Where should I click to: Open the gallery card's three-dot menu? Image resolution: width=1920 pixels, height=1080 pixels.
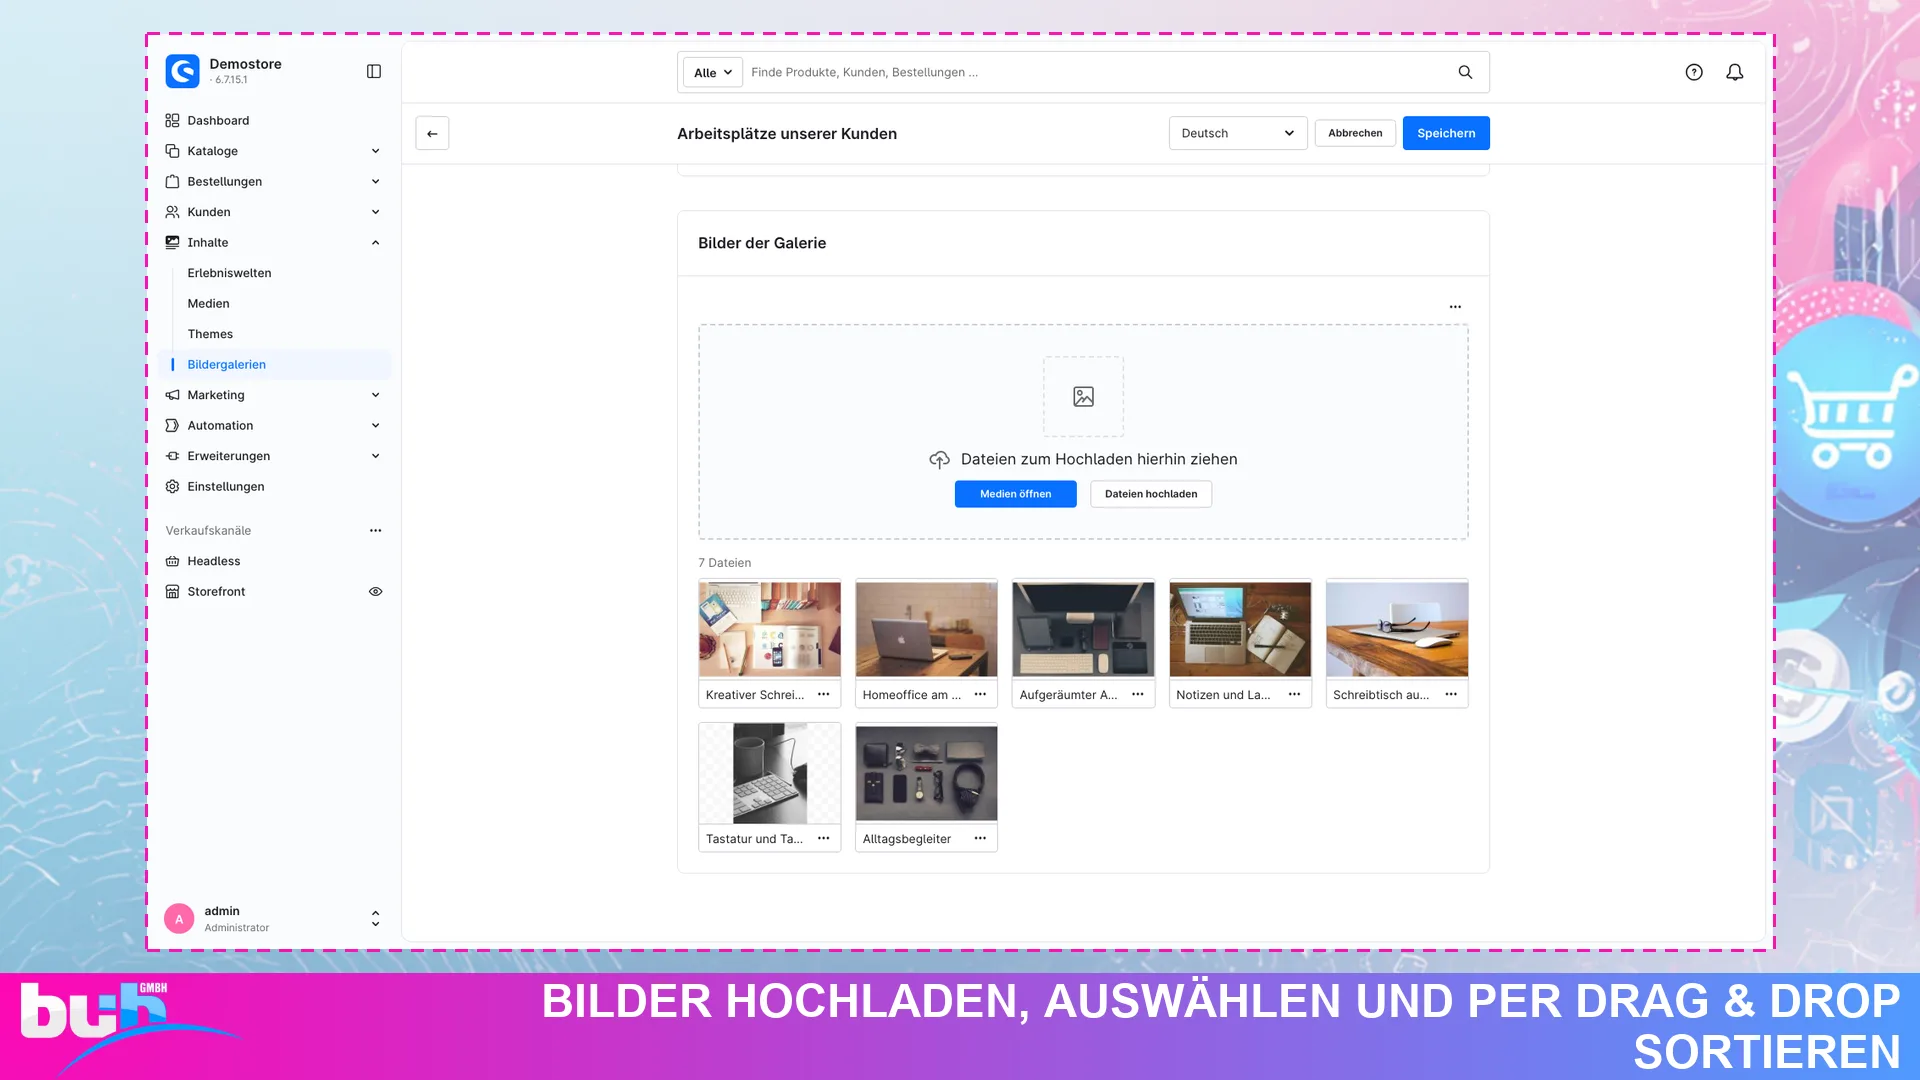pyautogui.click(x=1455, y=307)
